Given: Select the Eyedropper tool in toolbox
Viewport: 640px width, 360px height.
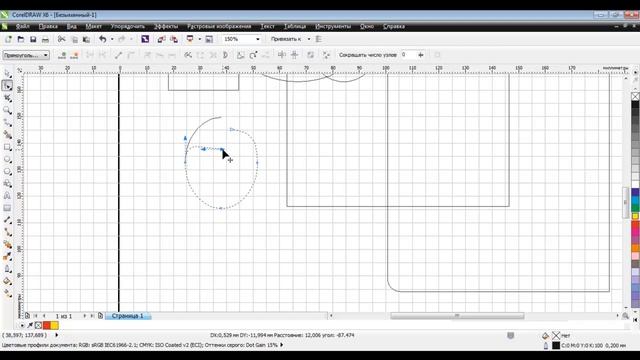Looking at the screenshot, I should [x=7, y=257].
